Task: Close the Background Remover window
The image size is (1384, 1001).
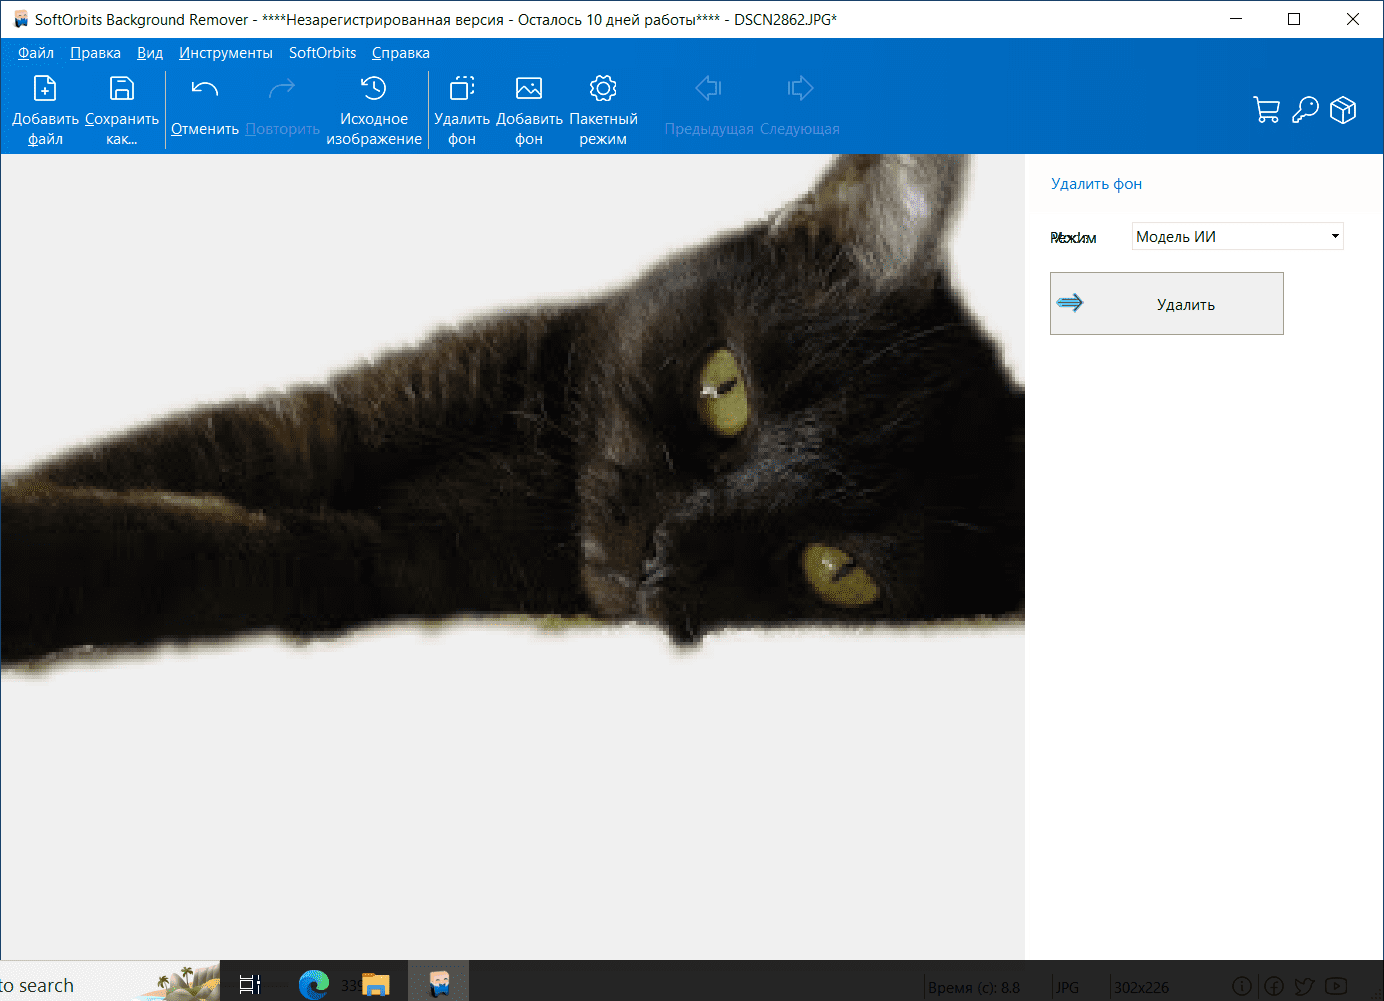Action: (x=1353, y=19)
